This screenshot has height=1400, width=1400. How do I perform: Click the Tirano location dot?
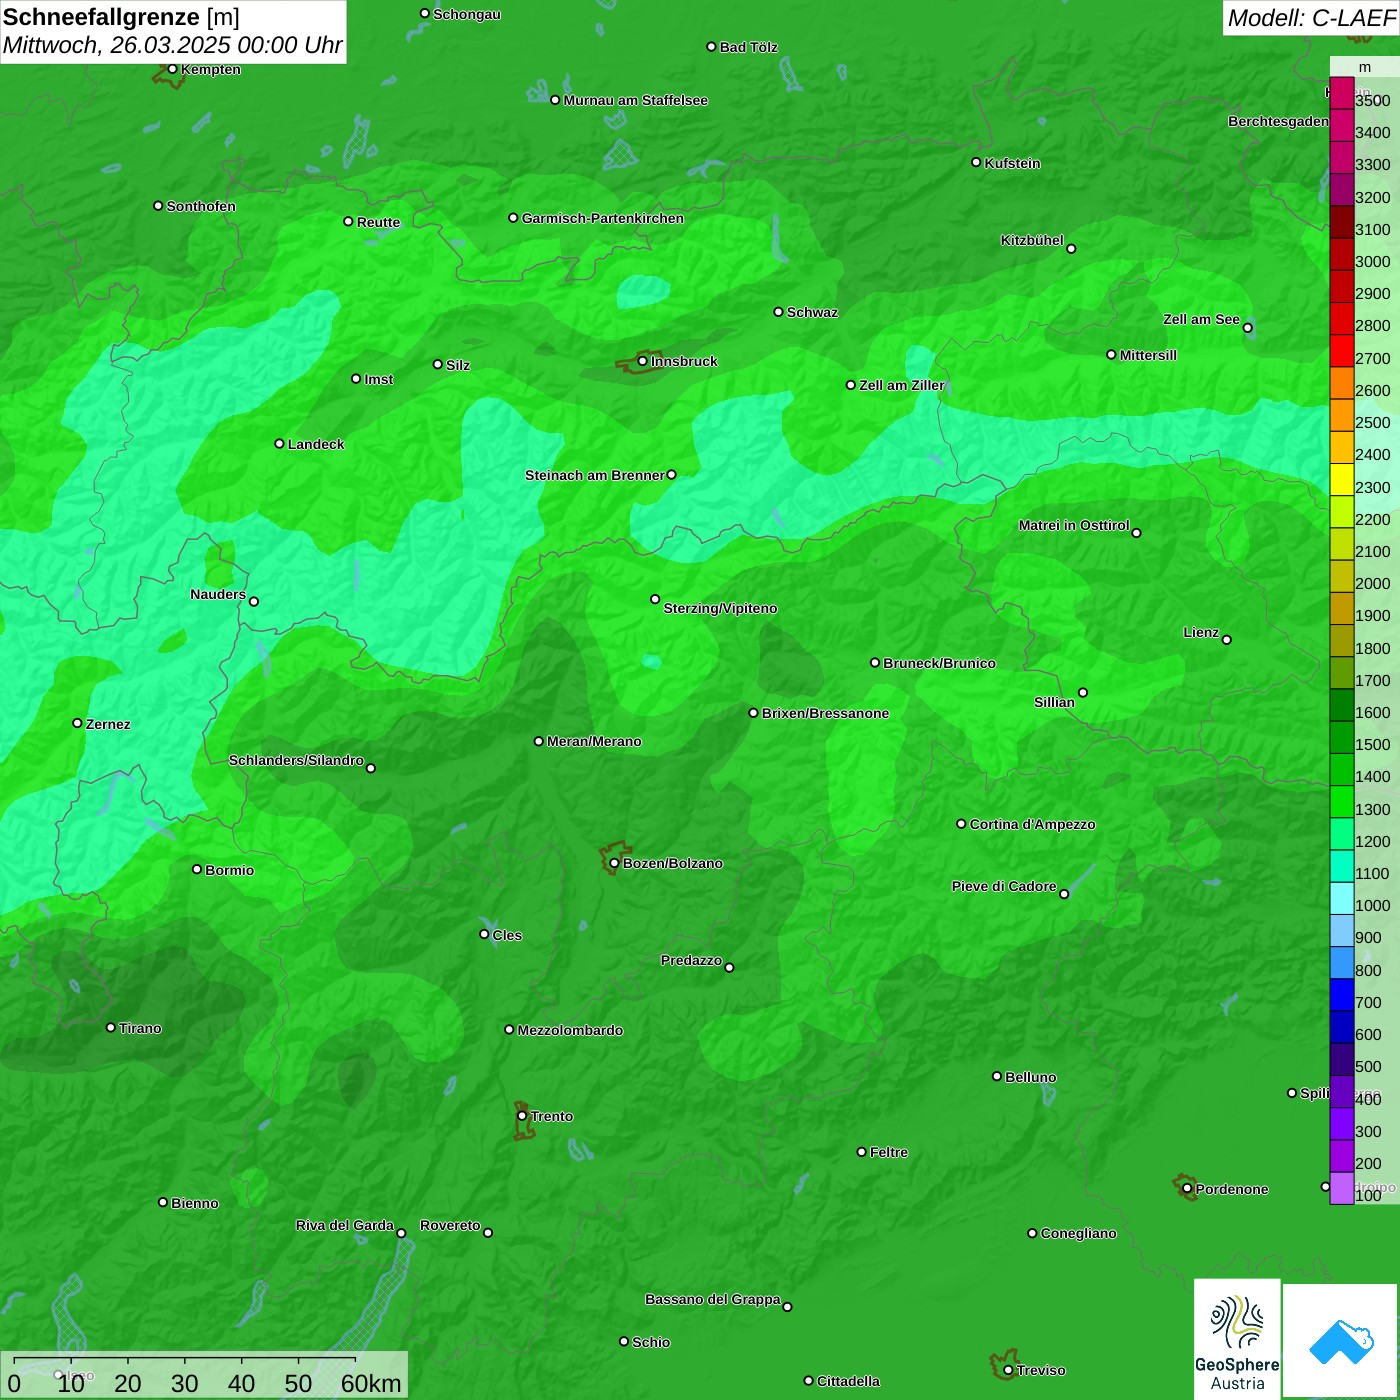click(x=111, y=1027)
